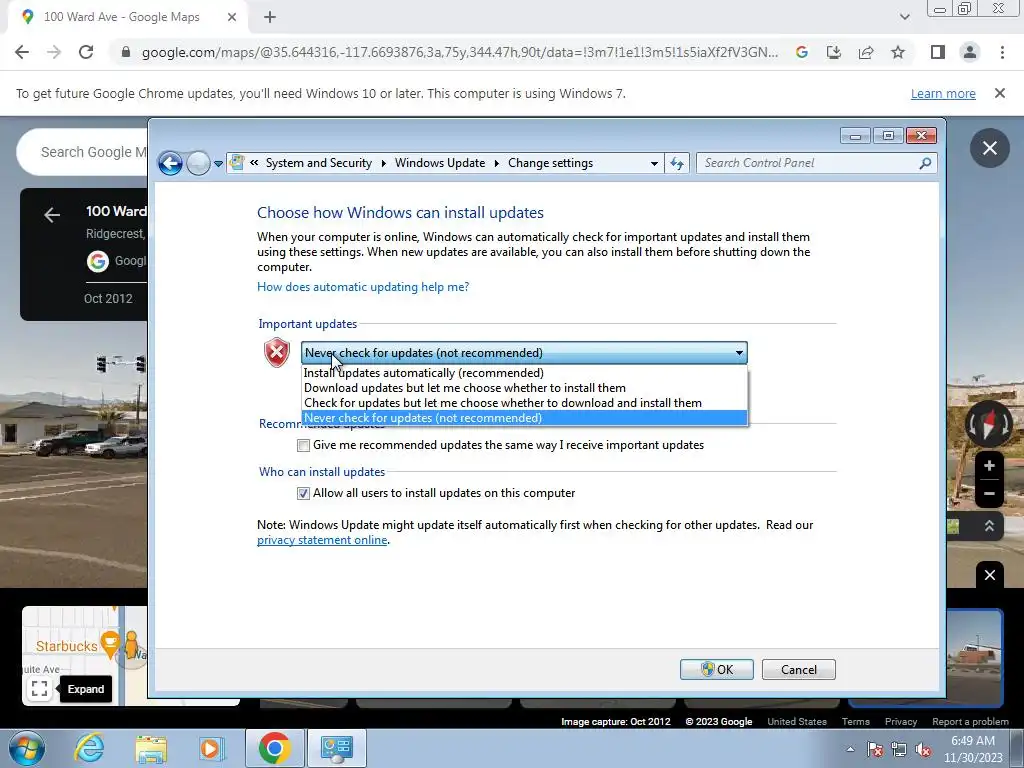Zoom in with the Street View plus button
This screenshot has height=768, width=1024.
tap(989, 466)
